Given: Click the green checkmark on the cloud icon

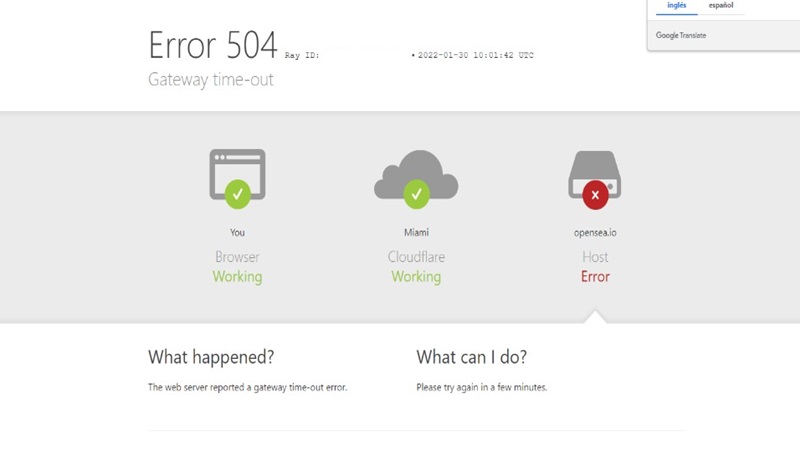Looking at the screenshot, I should tap(416, 194).
